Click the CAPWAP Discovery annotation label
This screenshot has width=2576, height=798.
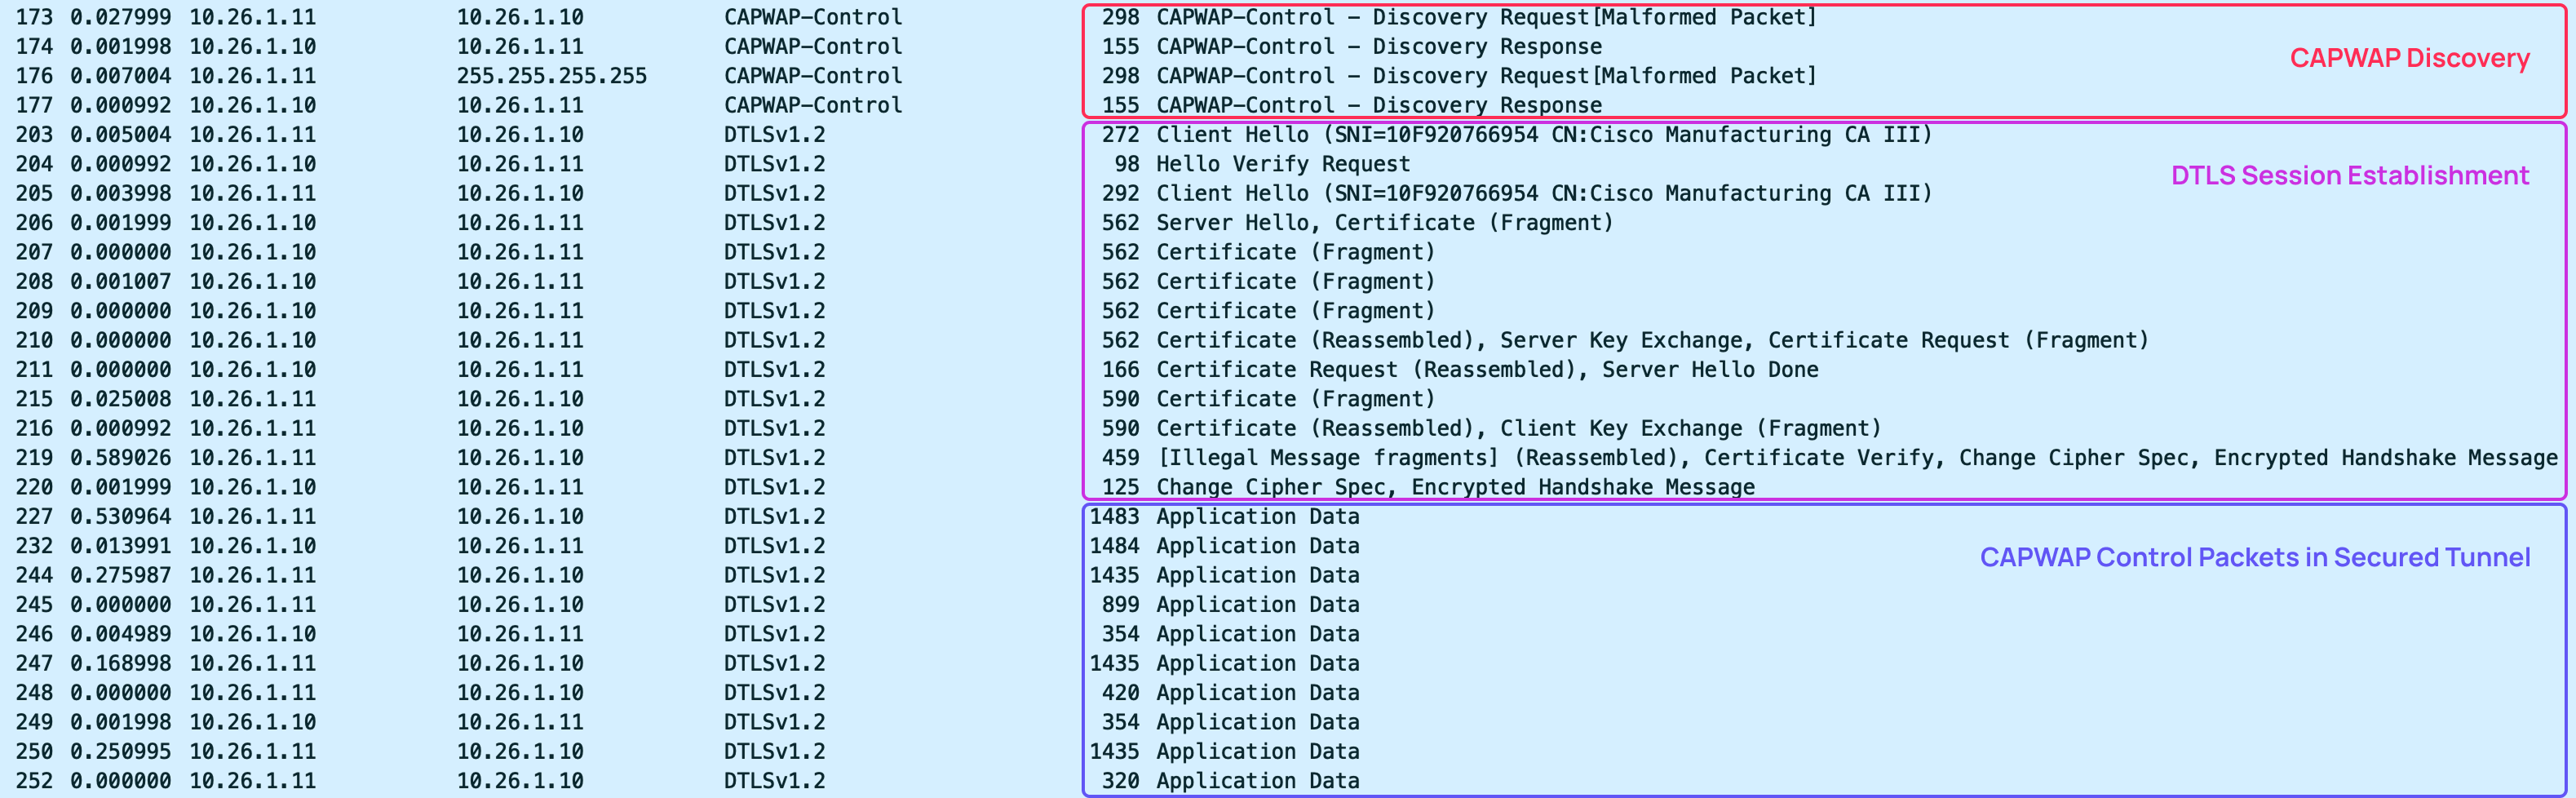[2408, 58]
